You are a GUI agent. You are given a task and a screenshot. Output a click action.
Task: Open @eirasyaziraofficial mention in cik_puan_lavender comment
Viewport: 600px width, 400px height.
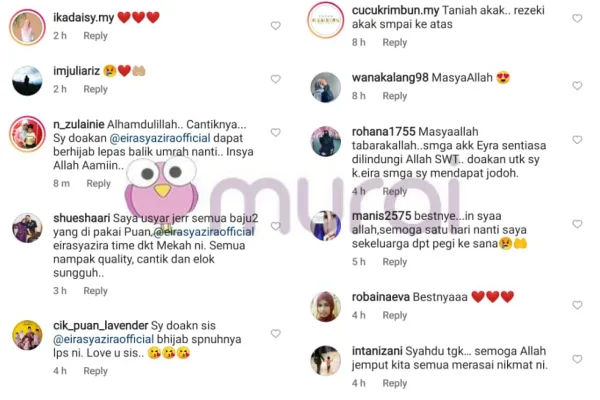pos(103,340)
